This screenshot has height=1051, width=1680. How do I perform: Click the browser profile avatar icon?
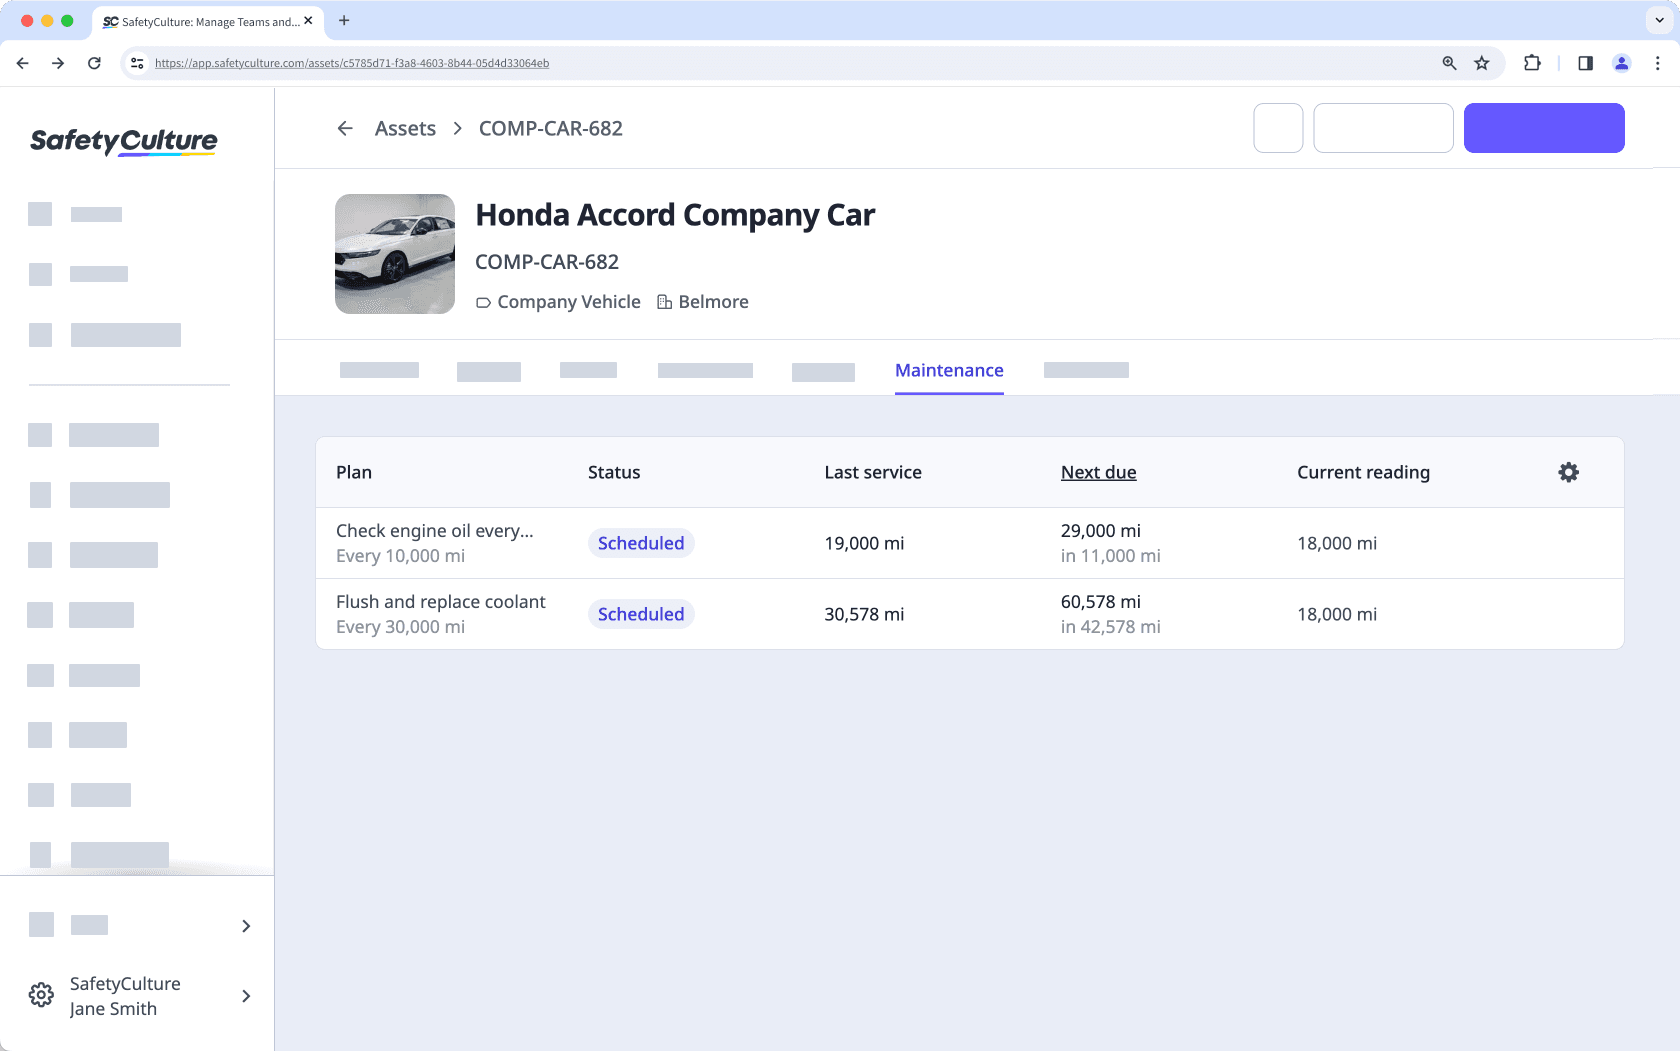1622,63
